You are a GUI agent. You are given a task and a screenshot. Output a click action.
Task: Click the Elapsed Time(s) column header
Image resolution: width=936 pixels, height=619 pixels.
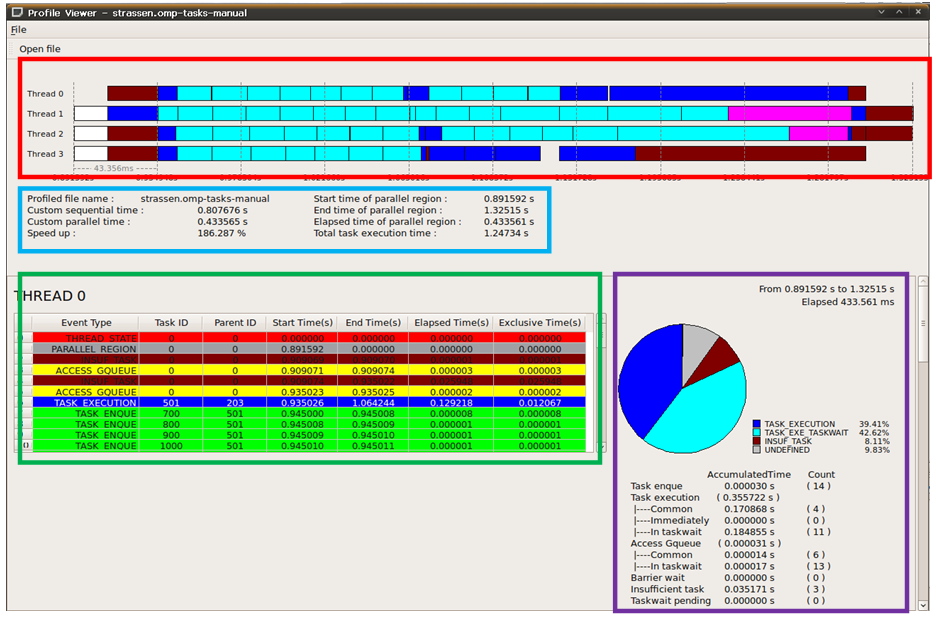coord(451,323)
